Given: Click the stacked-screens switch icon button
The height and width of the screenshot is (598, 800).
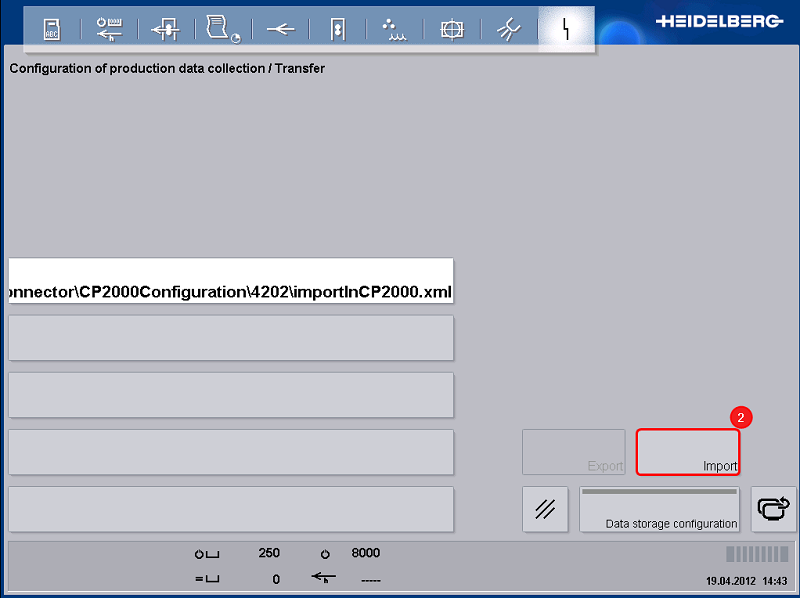Looking at the screenshot, I should coord(773,510).
